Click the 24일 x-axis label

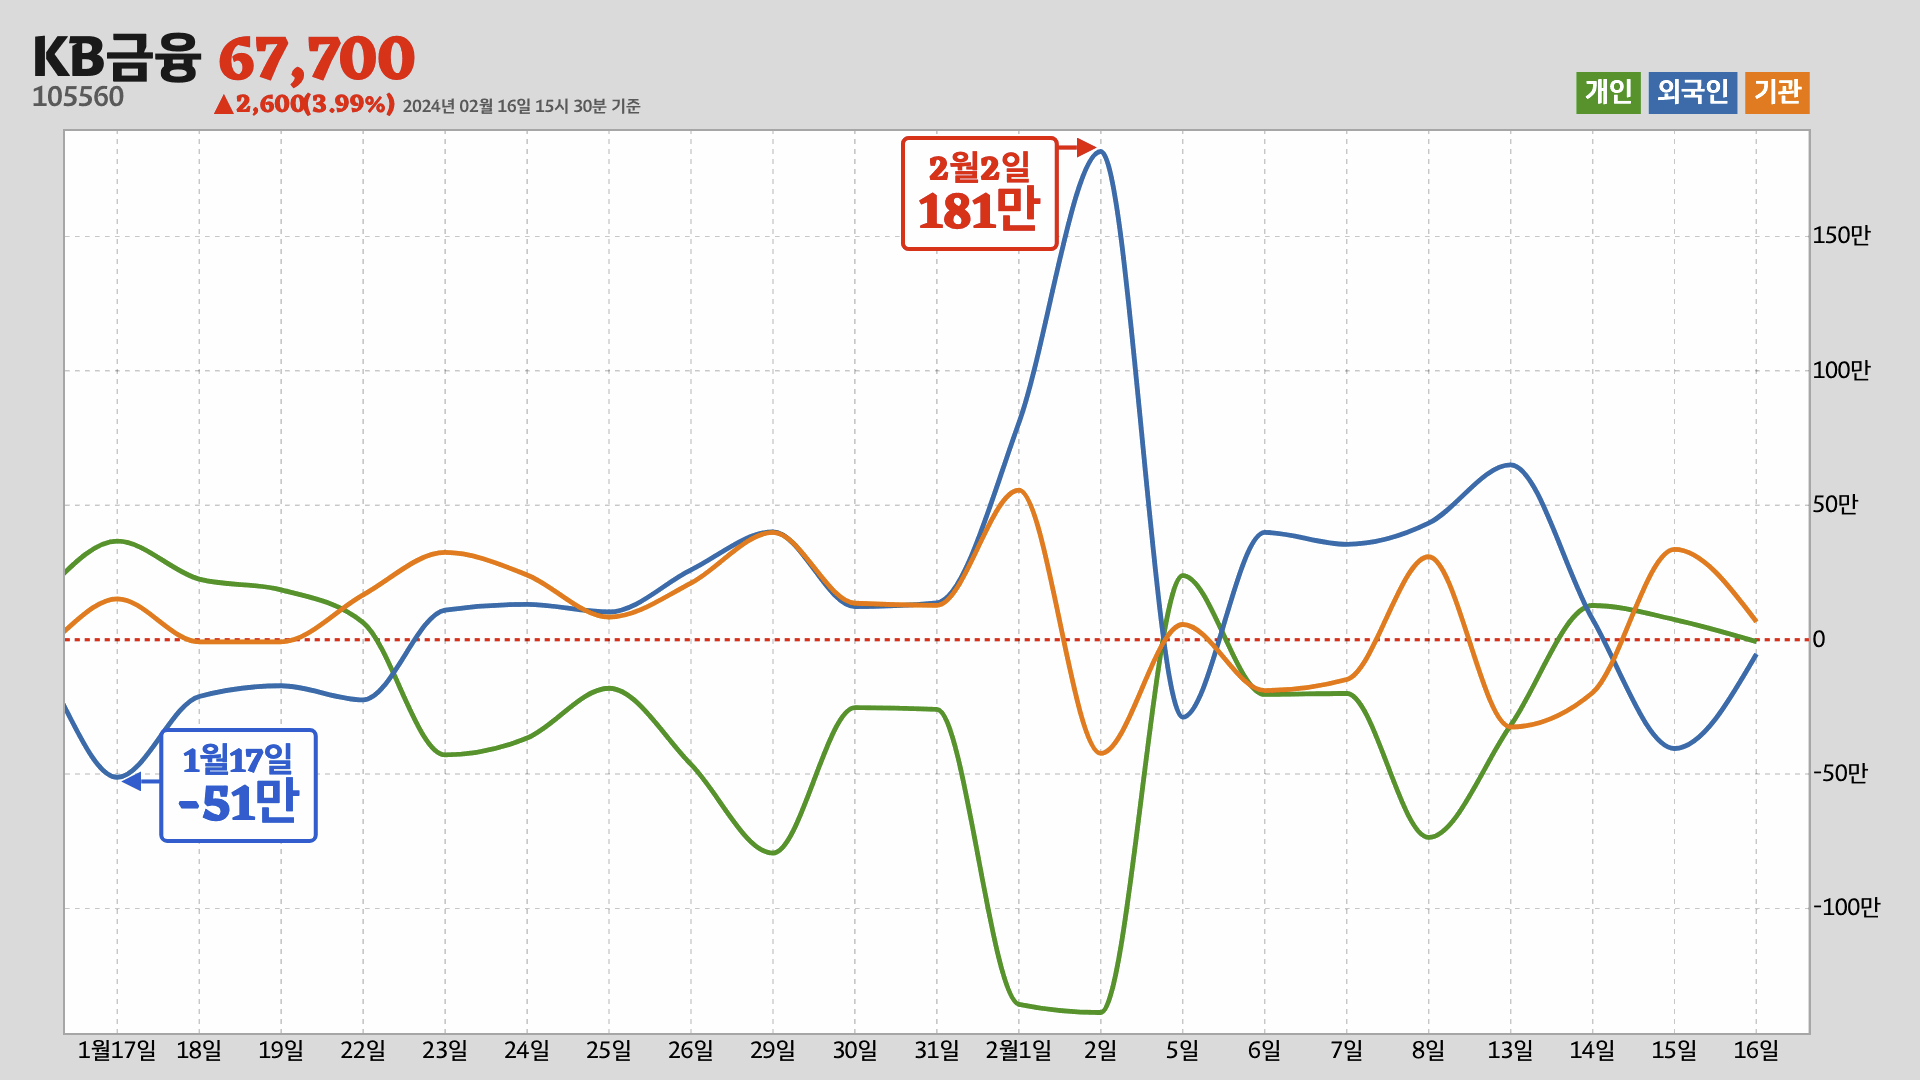tap(527, 1051)
